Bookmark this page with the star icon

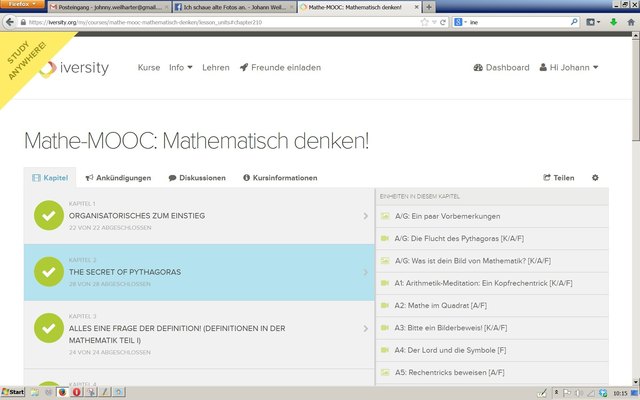click(x=424, y=22)
